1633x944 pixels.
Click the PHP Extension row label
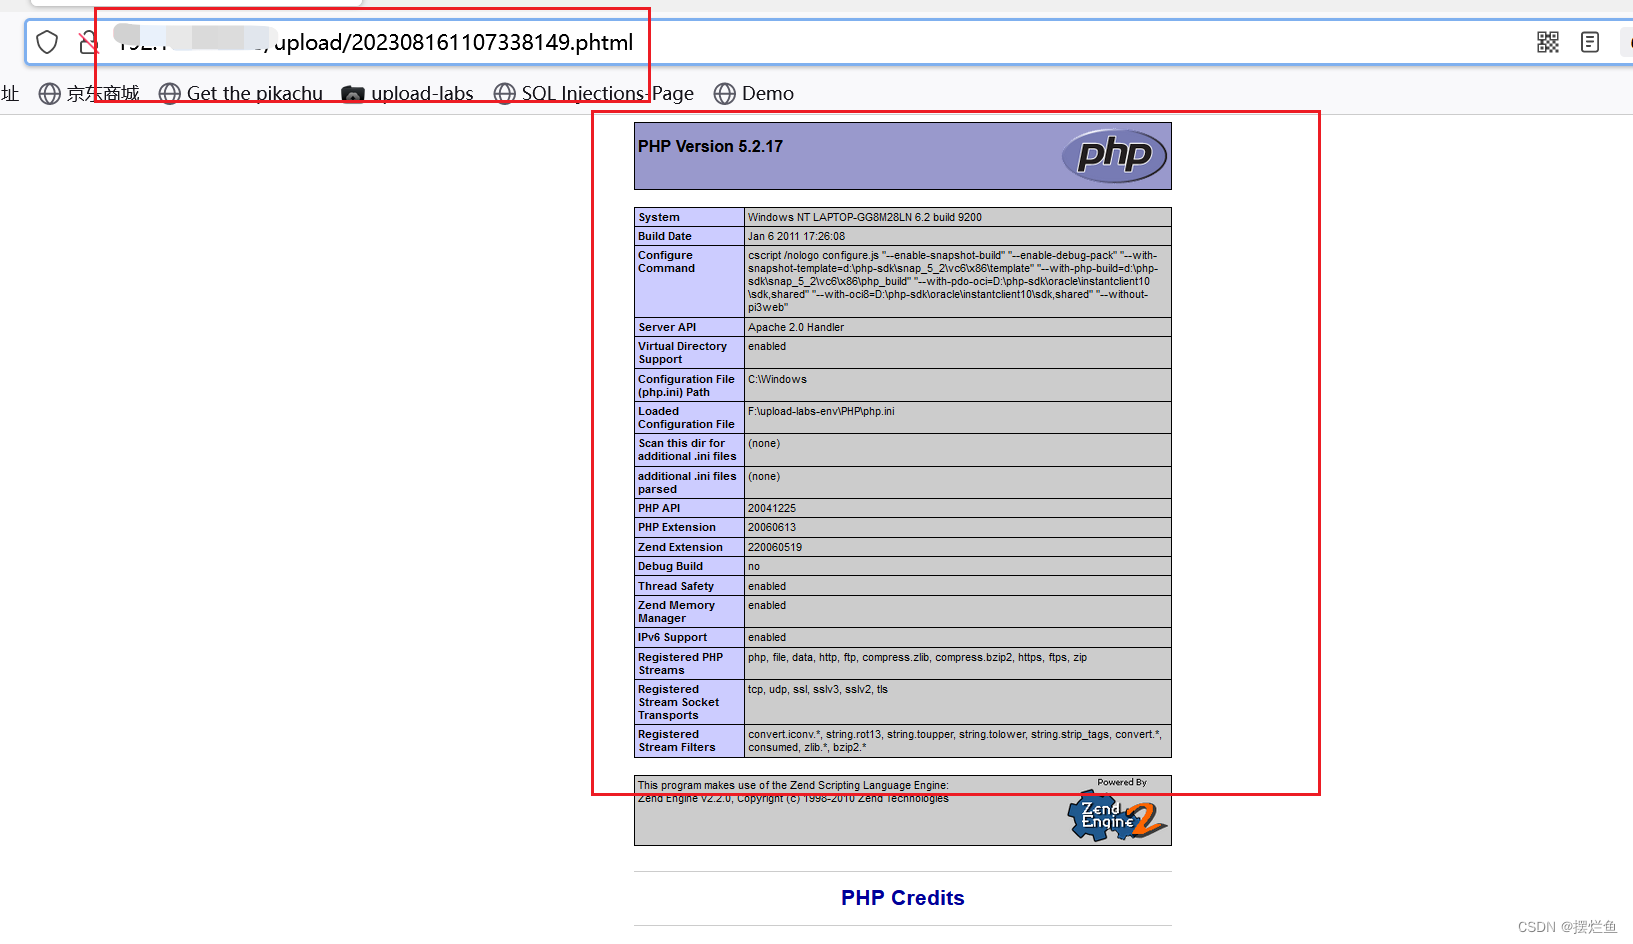[x=677, y=527]
